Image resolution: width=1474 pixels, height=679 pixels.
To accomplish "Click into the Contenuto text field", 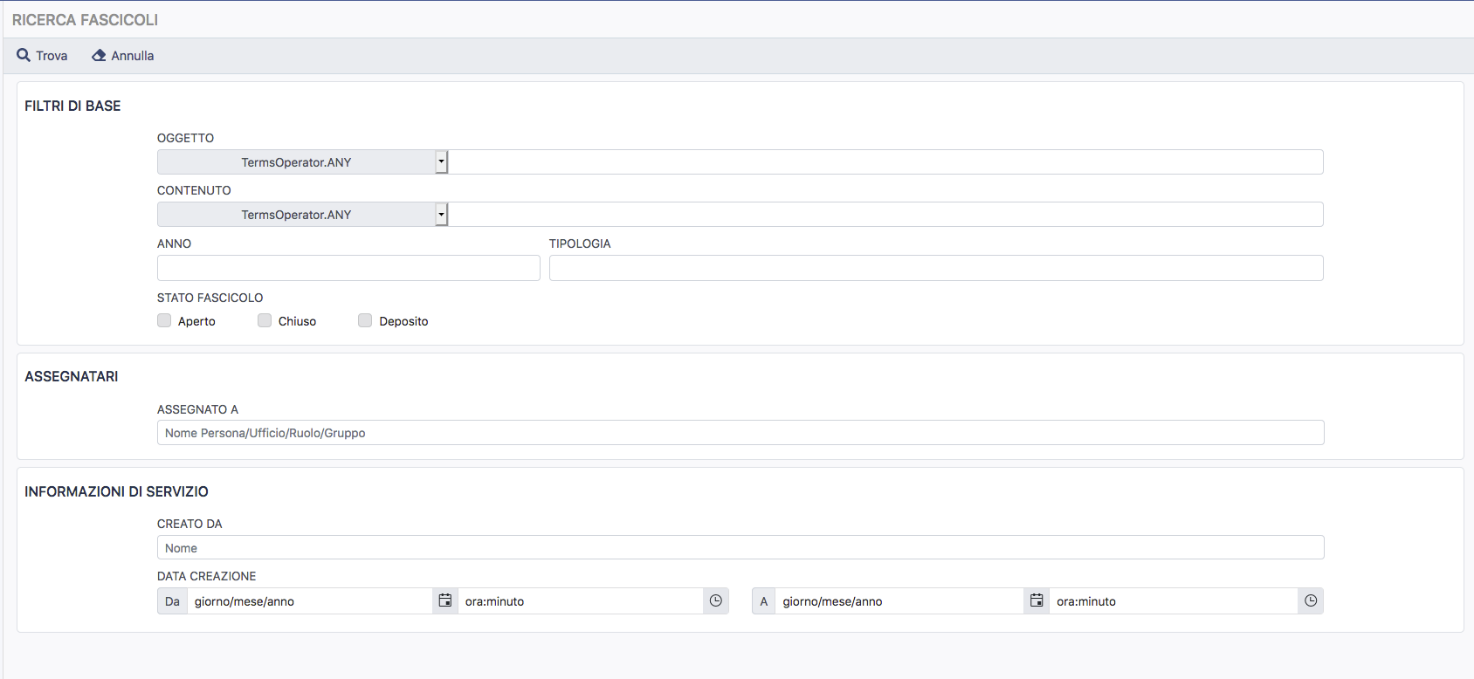I will (x=885, y=215).
